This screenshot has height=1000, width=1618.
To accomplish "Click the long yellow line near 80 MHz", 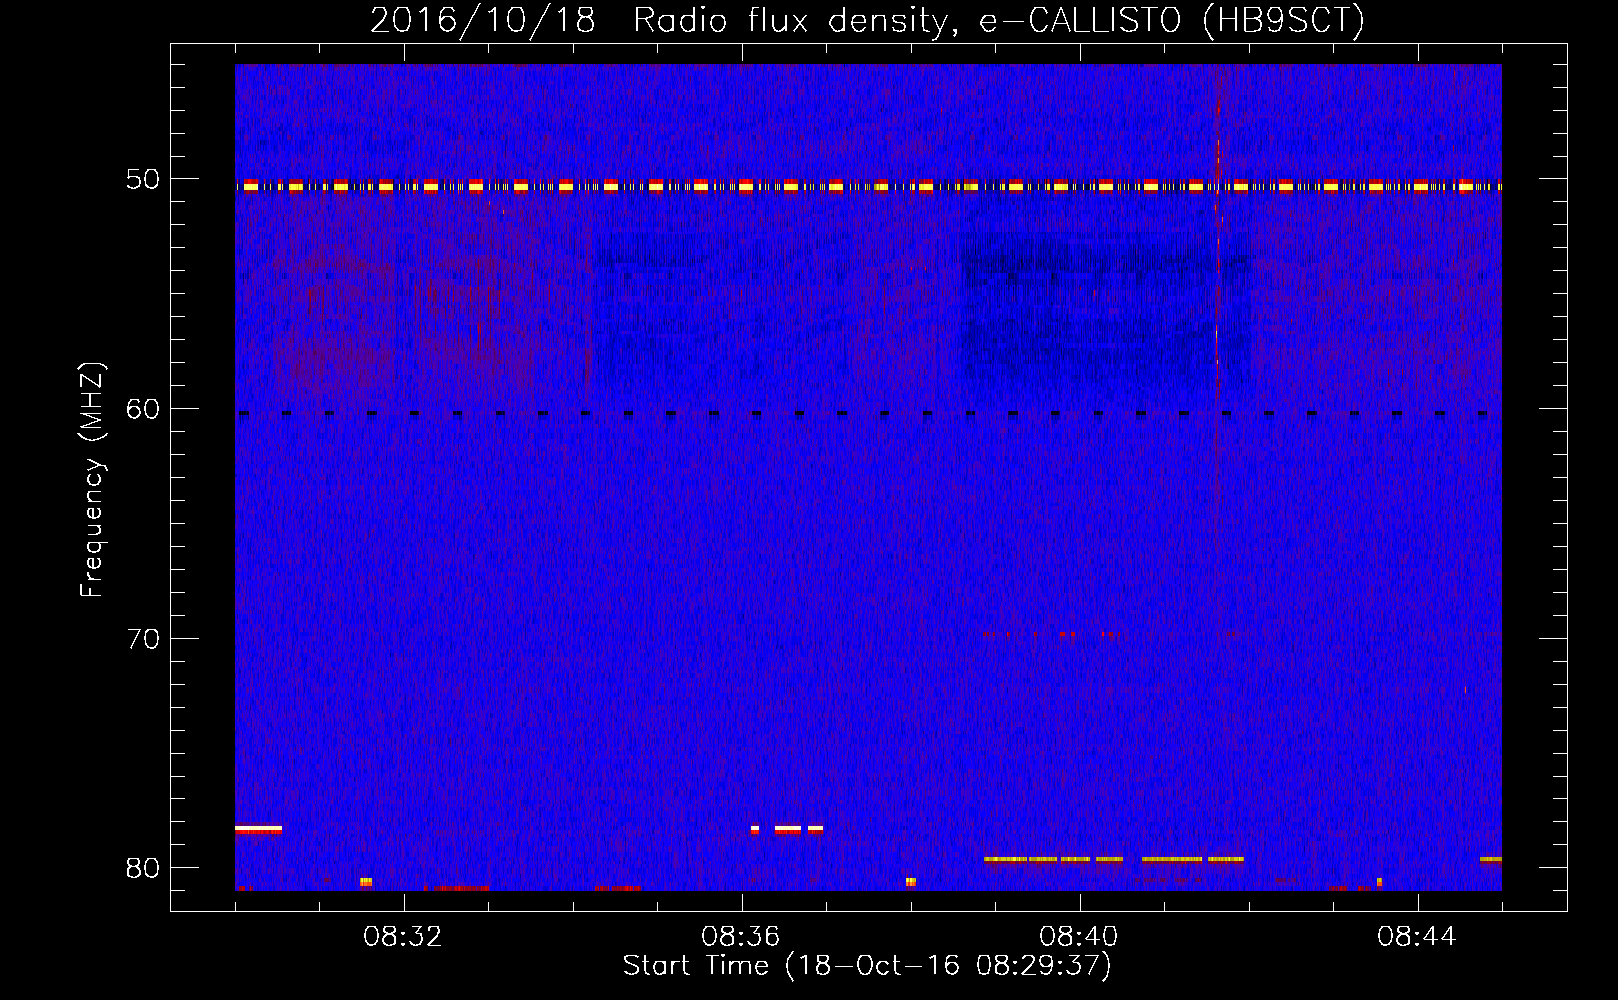I will click(x=1114, y=859).
